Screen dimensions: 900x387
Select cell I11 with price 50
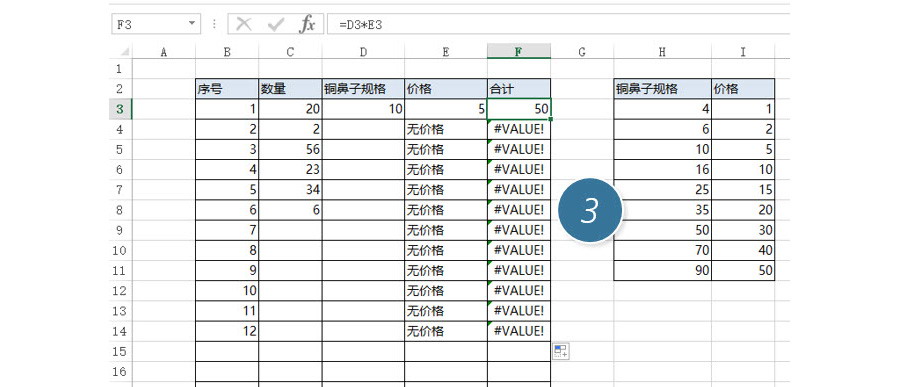[x=743, y=270]
